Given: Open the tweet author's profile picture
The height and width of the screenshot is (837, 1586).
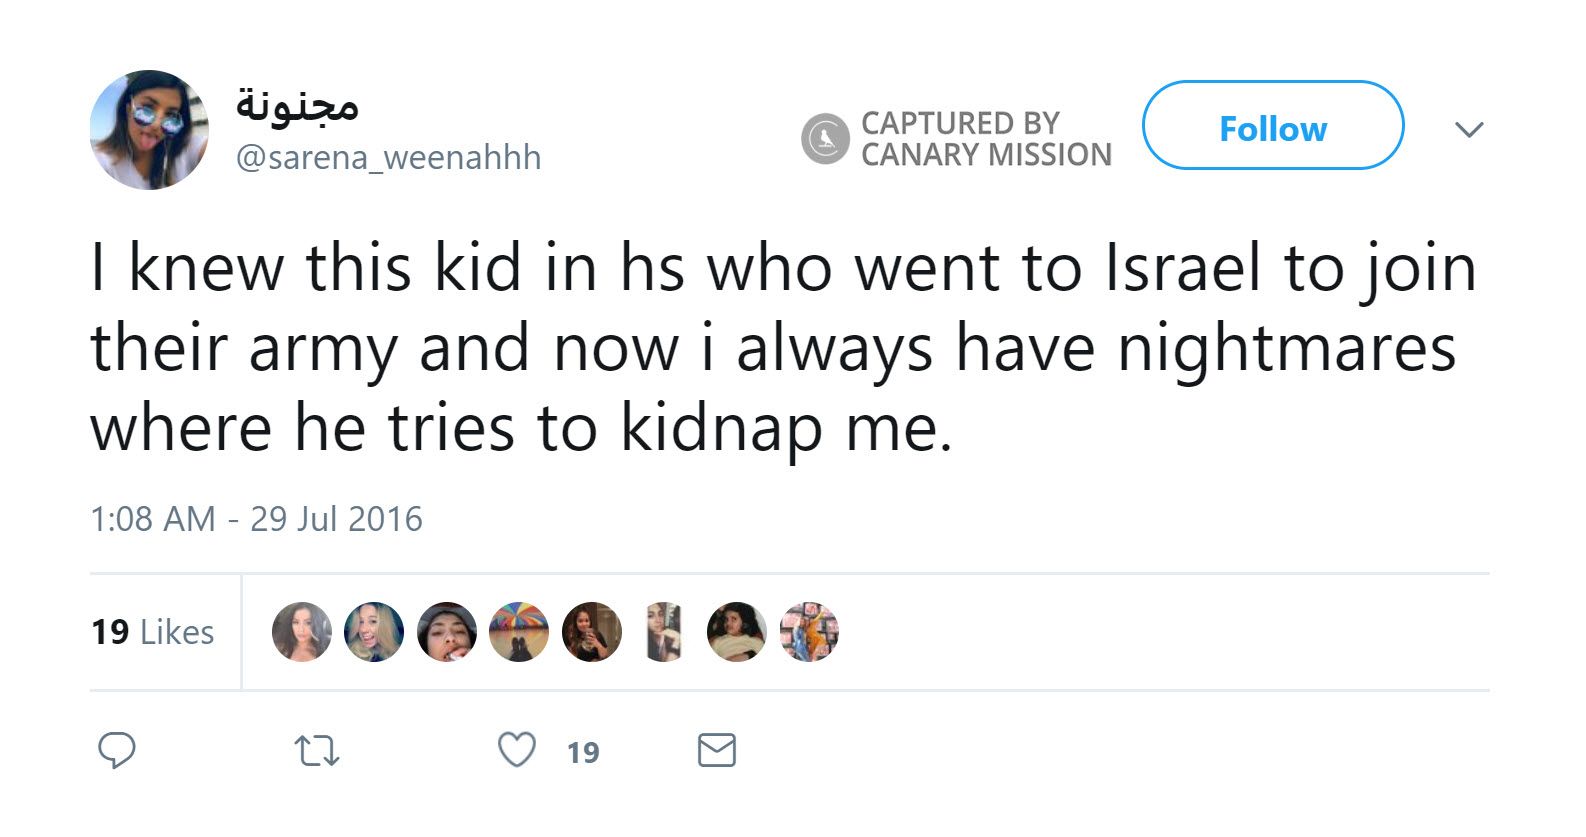Looking at the screenshot, I should click(x=149, y=130).
